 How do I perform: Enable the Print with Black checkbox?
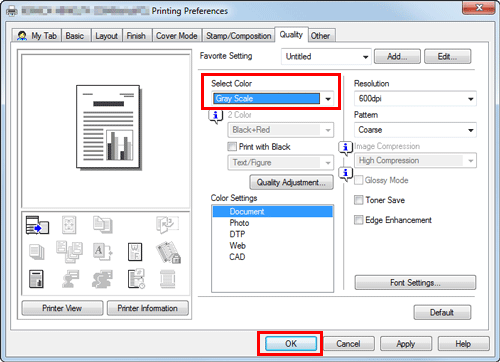click(232, 147)
